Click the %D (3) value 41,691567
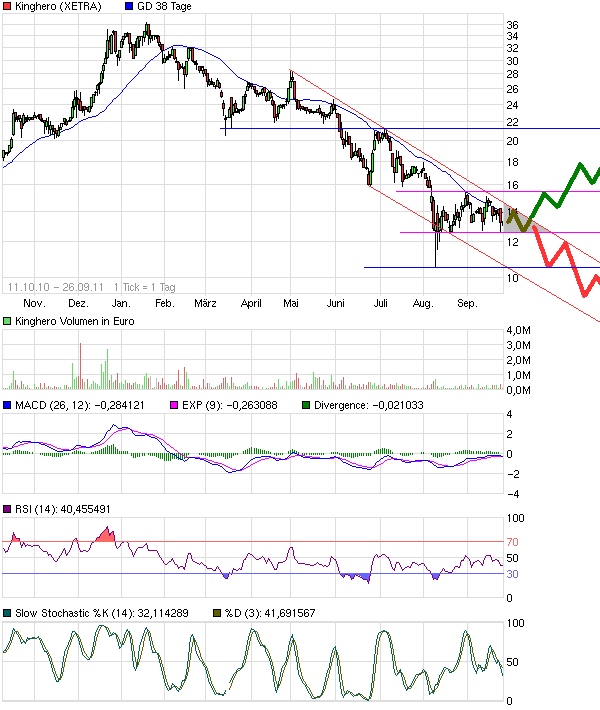Viewport: 600px width, 710px height. [x=289, y=613]
